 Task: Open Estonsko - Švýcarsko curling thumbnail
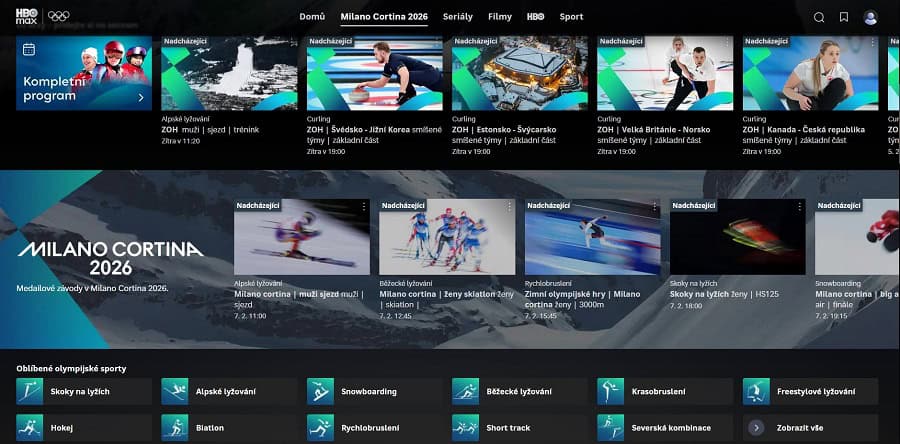520,73
